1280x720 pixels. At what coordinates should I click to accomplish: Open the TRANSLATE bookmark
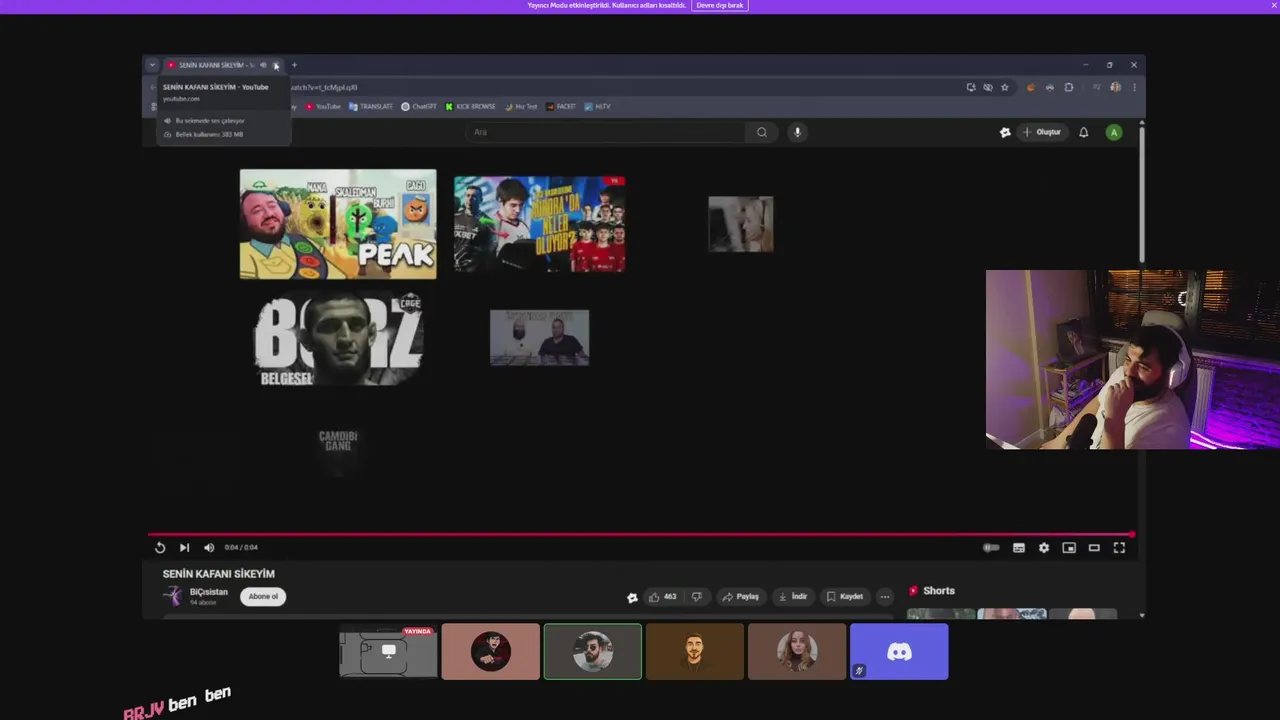pos(371,106)
